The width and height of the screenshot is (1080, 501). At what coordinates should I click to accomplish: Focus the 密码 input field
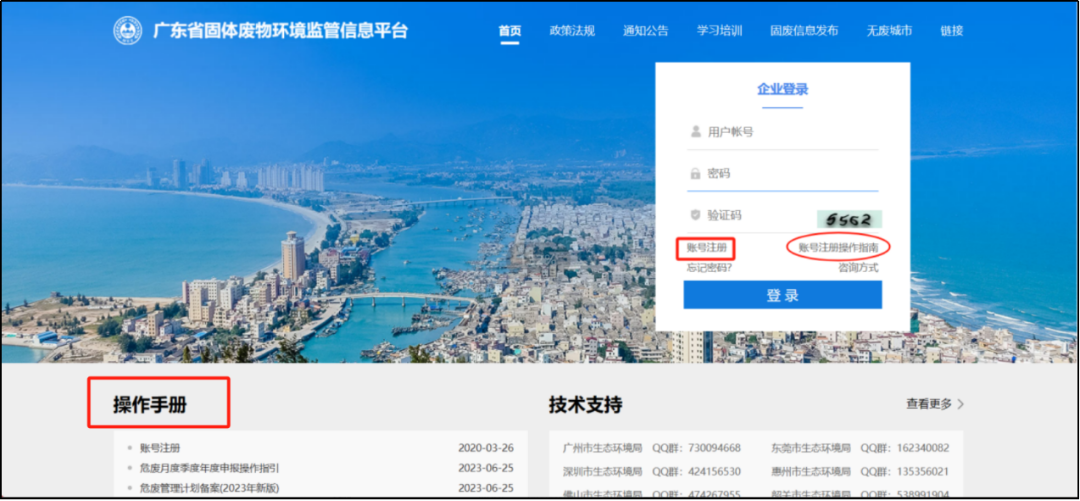pos(782,174)
